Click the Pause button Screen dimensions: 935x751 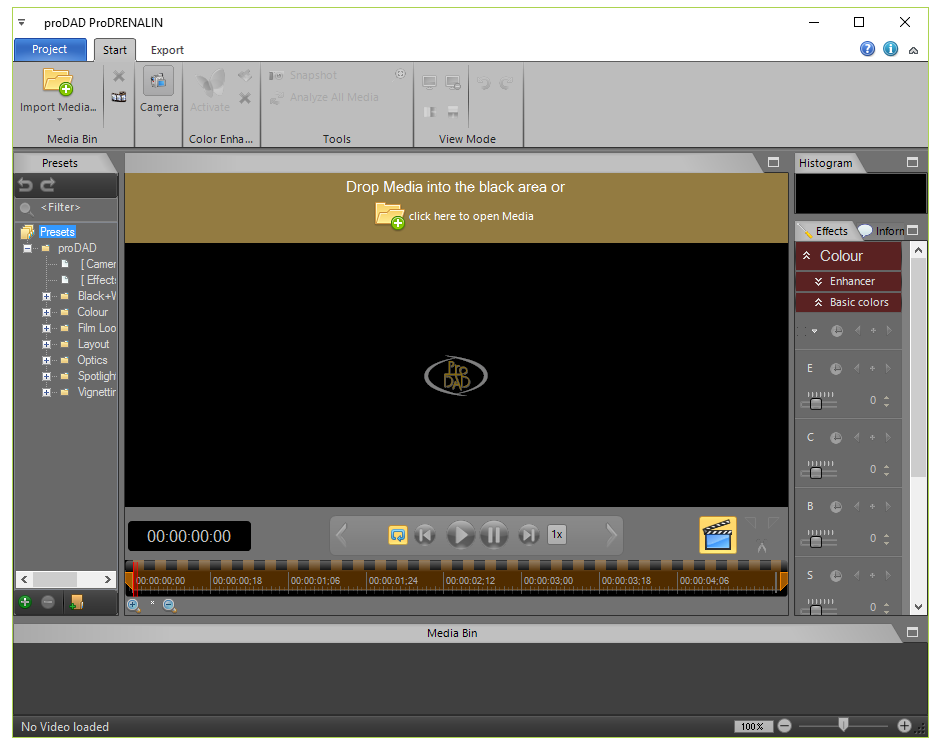point(494,535)
